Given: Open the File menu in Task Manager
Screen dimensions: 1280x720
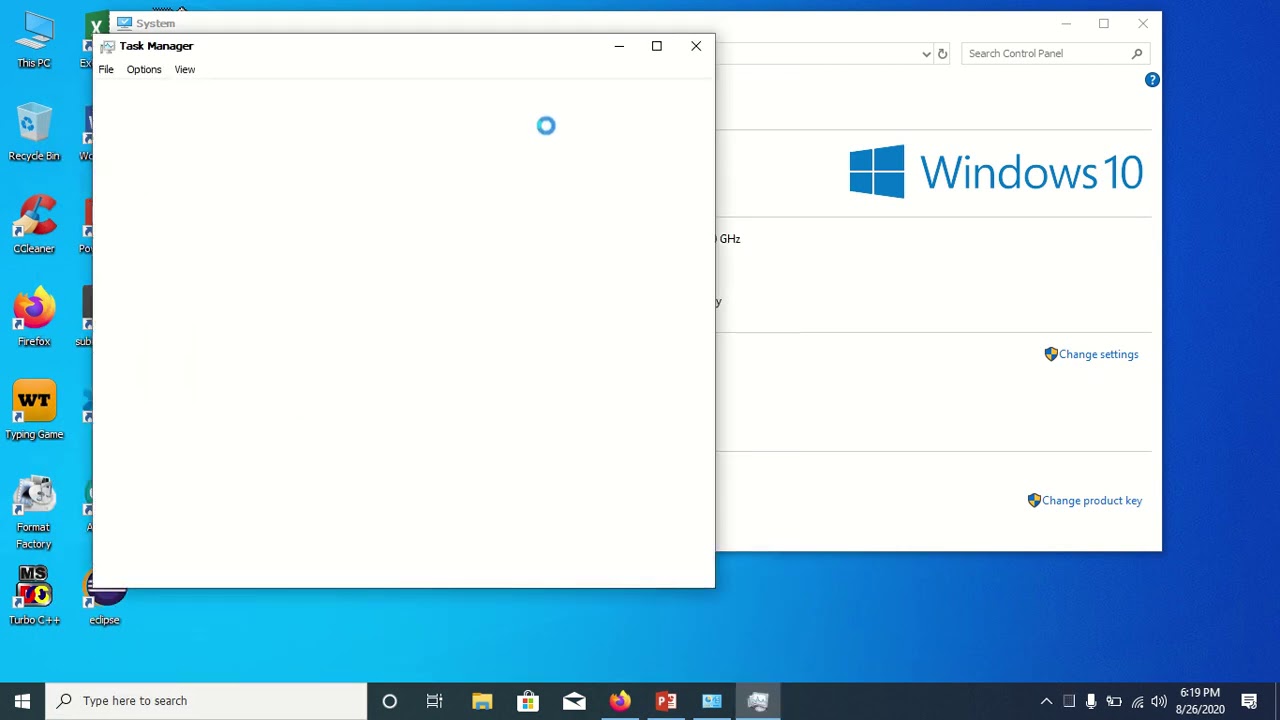Looking at the screenshot, I should (x=106, y=69).
